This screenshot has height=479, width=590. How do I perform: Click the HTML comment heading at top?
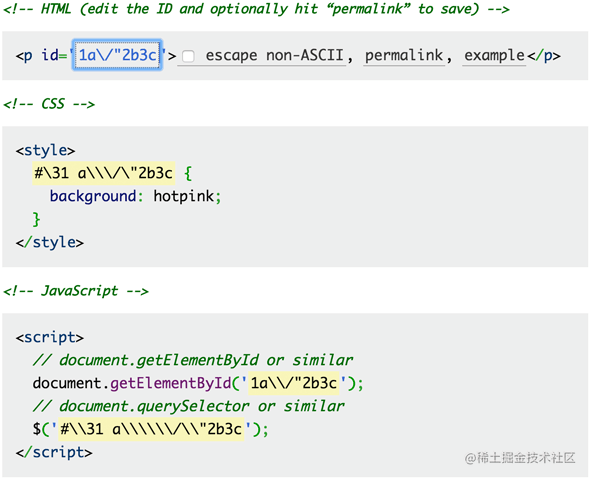click(256, 9)
